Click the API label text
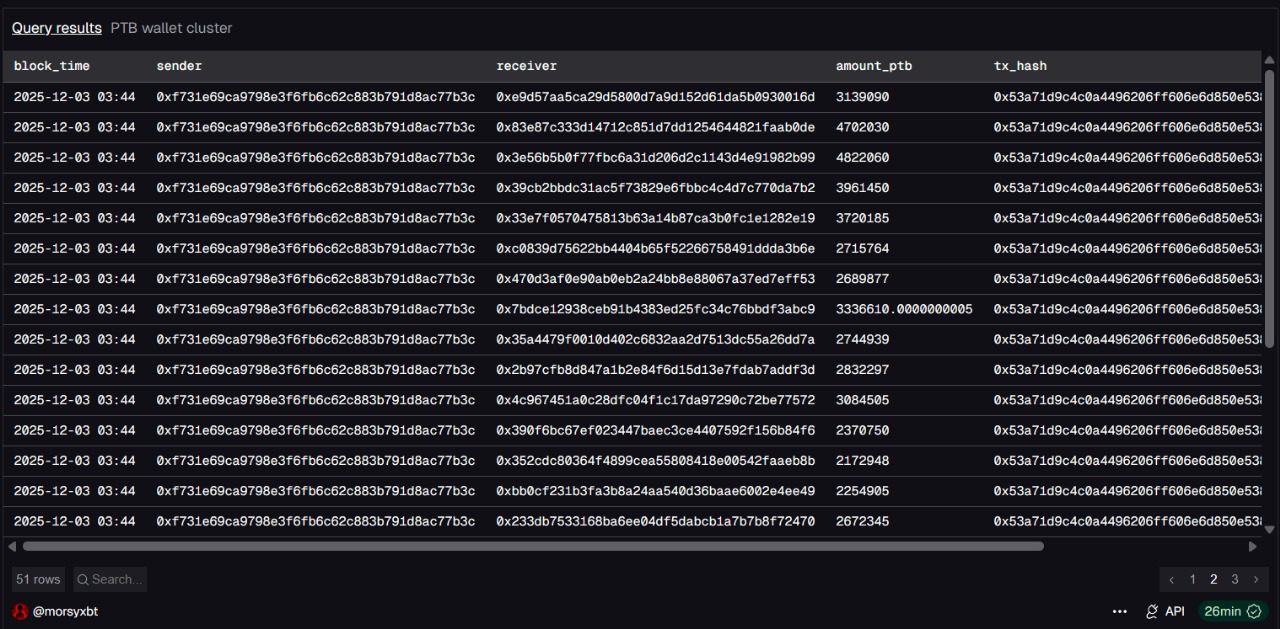1280x629 pixels. click(x=1175, y=611)
